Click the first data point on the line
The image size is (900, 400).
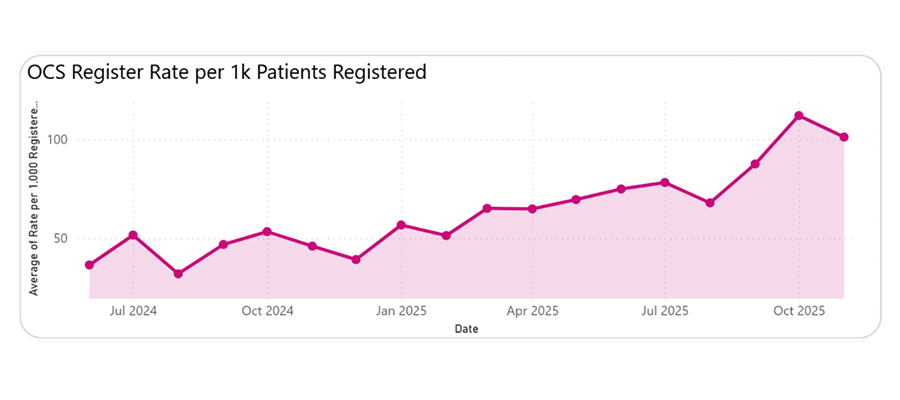pos(89,265)
